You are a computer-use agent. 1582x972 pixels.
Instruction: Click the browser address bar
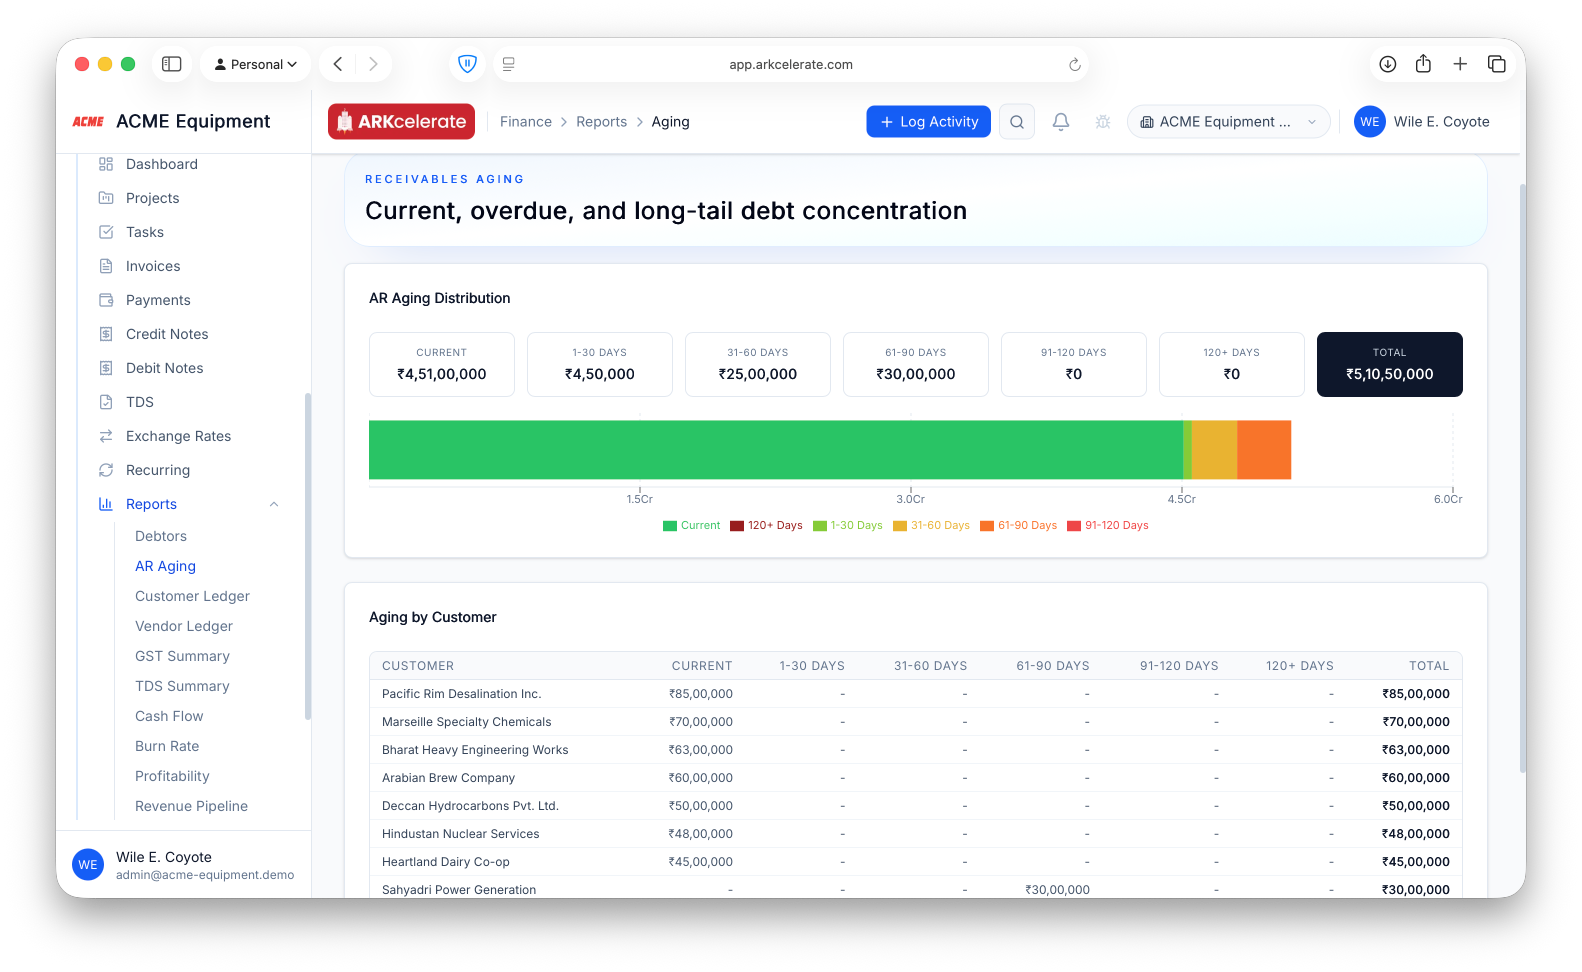point(790,64)
